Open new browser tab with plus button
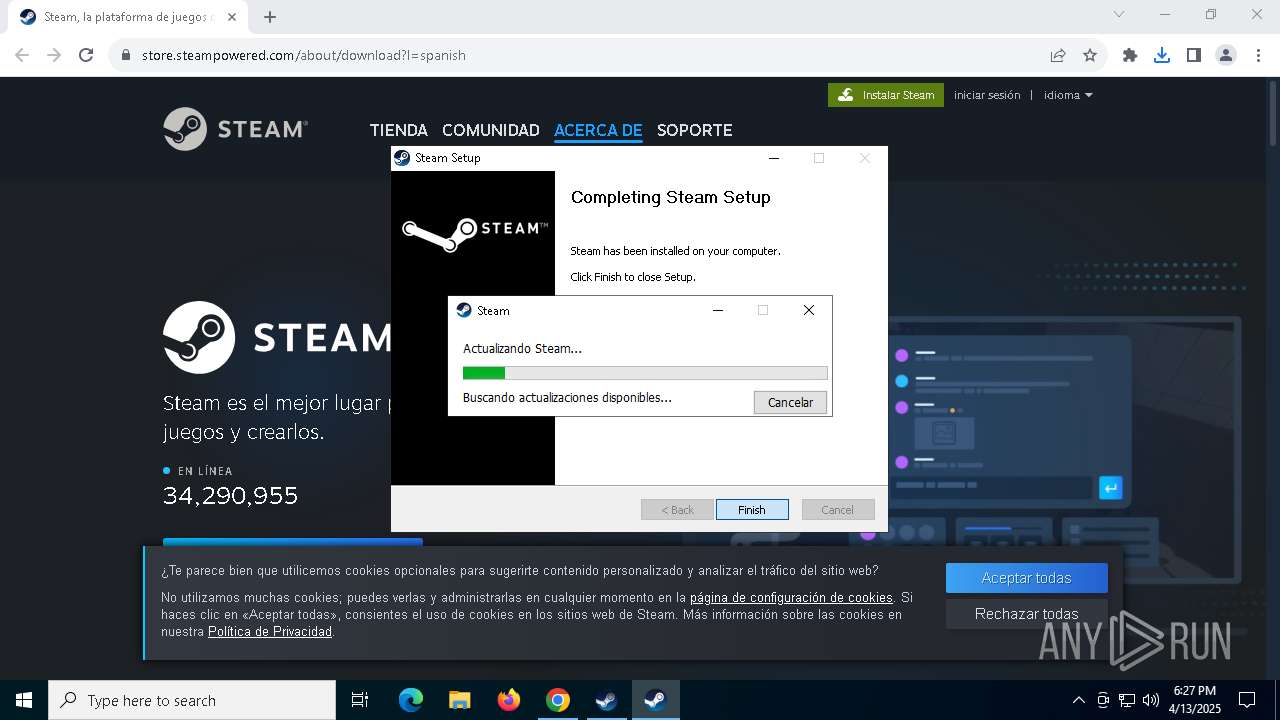This screenshot has height=720, width=1280. click(x=270, y=16)
